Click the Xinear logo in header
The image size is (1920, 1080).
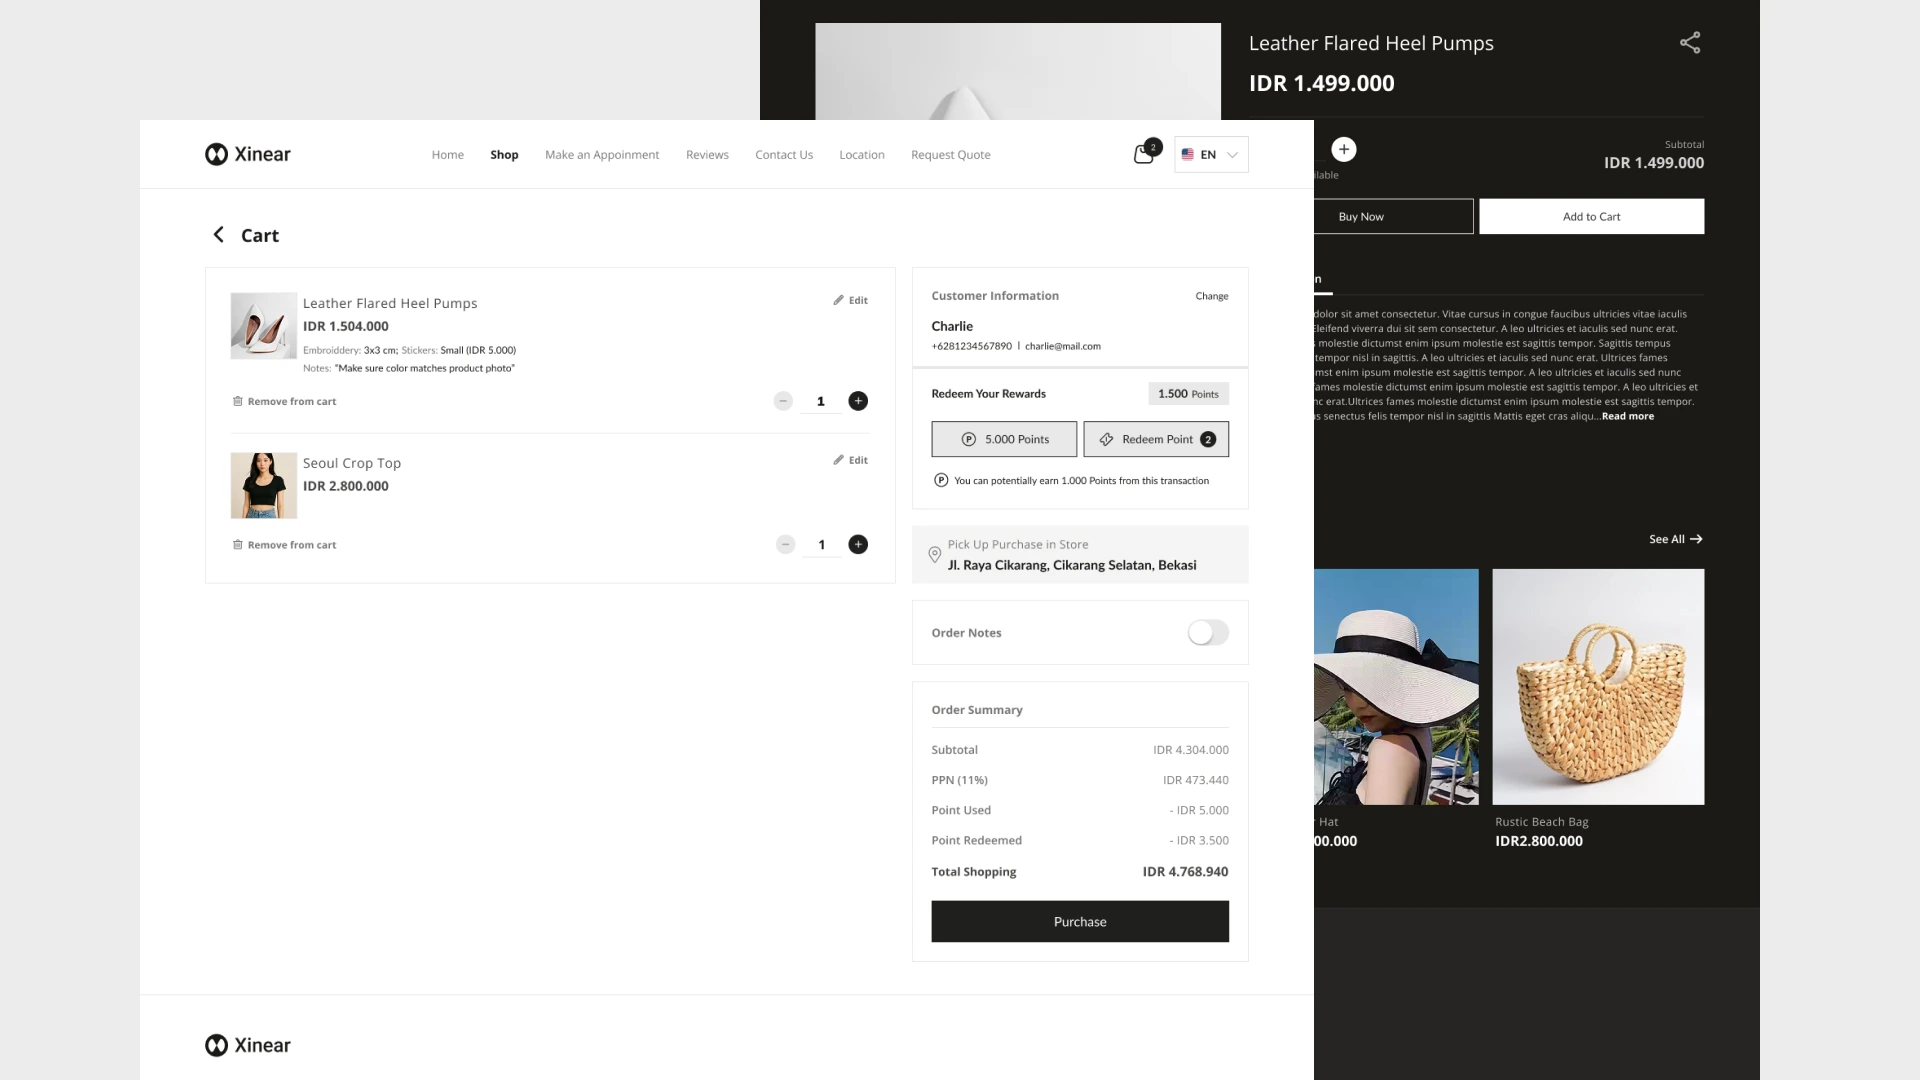click(248, 154)
